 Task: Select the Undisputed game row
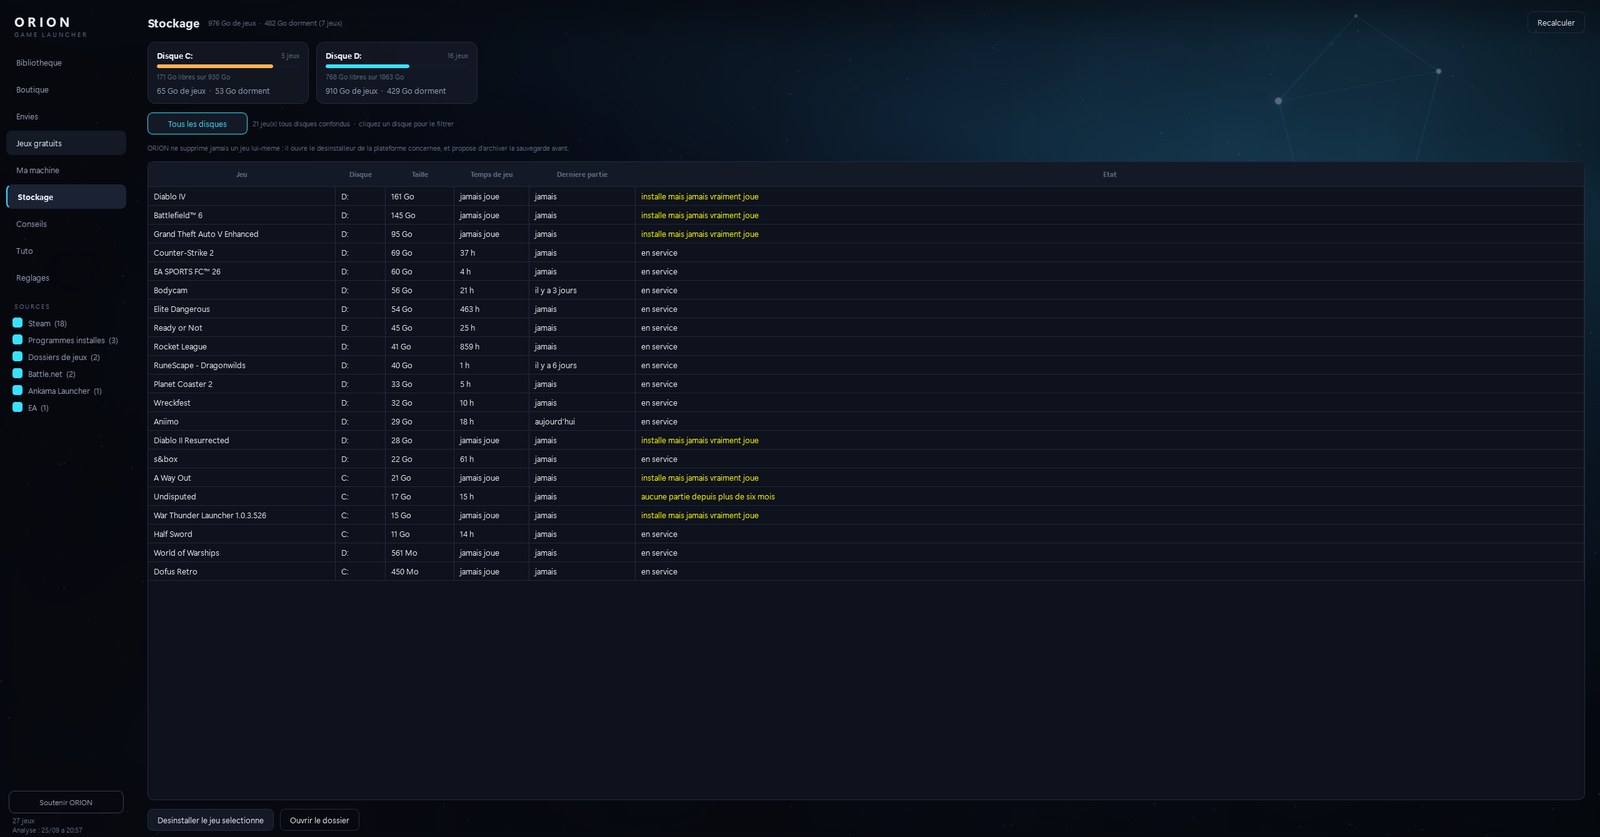pos(866,497)
